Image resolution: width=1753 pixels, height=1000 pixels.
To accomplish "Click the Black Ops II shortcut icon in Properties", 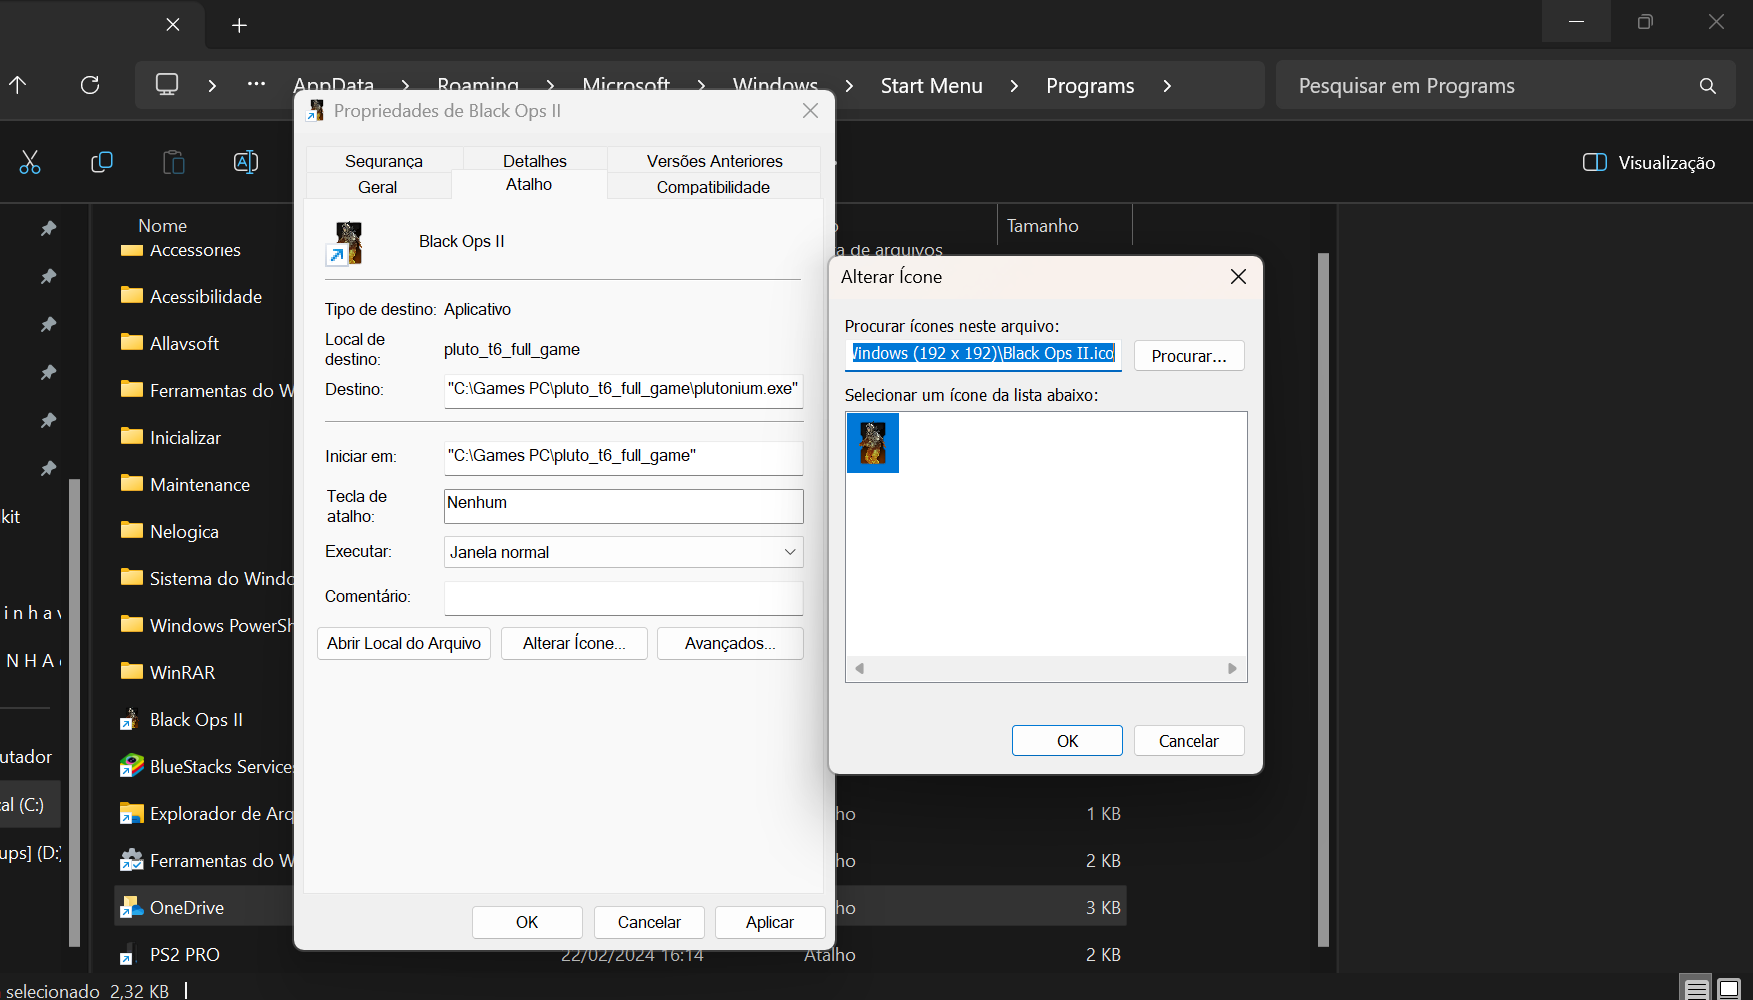I will click(346, 243).
